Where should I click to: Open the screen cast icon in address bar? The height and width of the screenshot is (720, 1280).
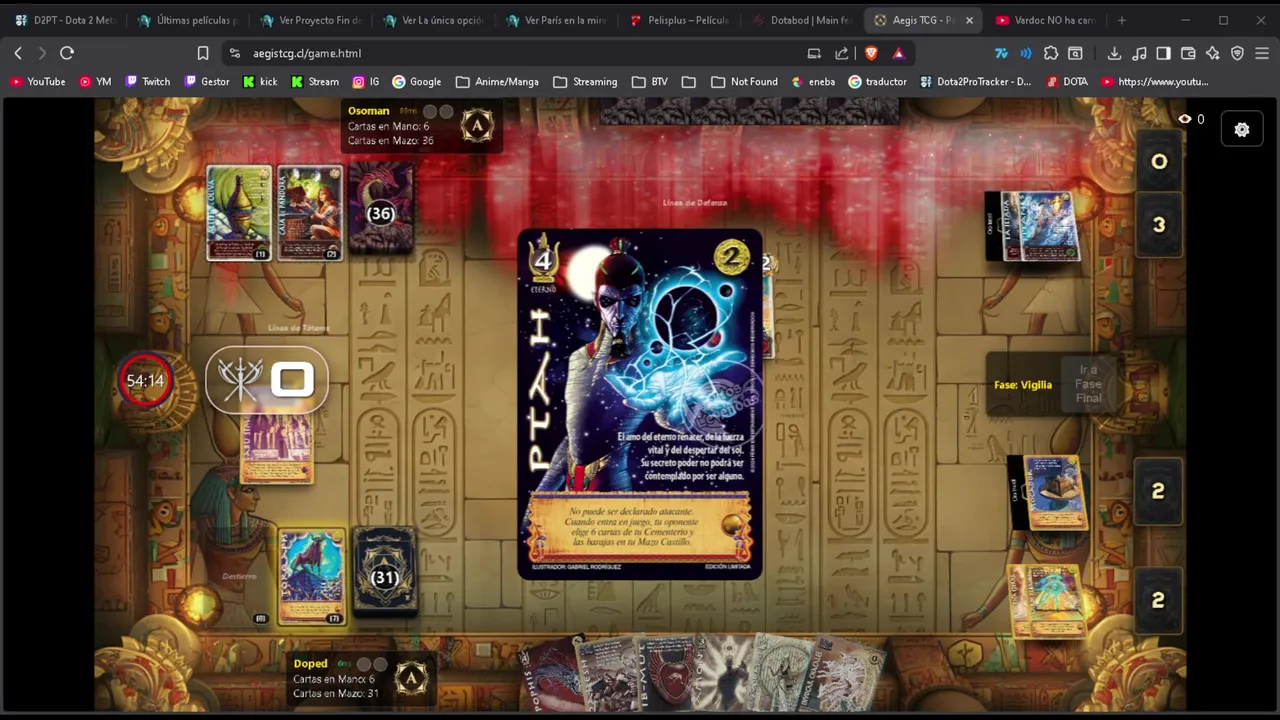click(814, 53)
